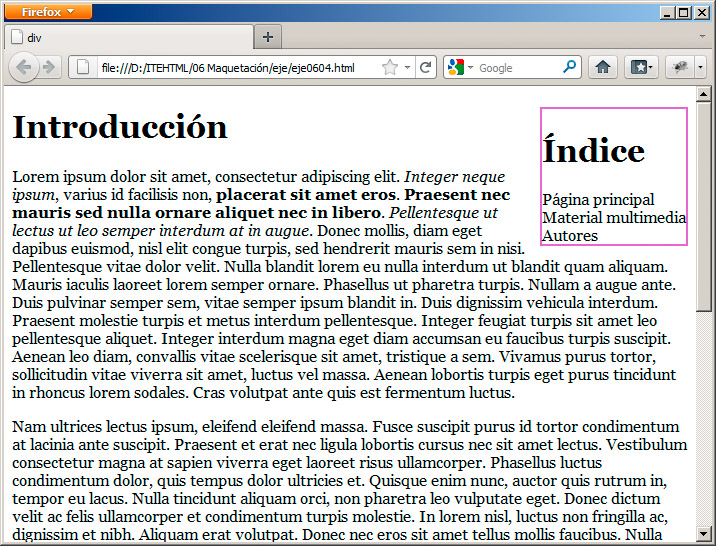Viewport: 716px width, 546px height.
Task: Expand the address bar history dropdown
Action: click(x=407, y=68)
